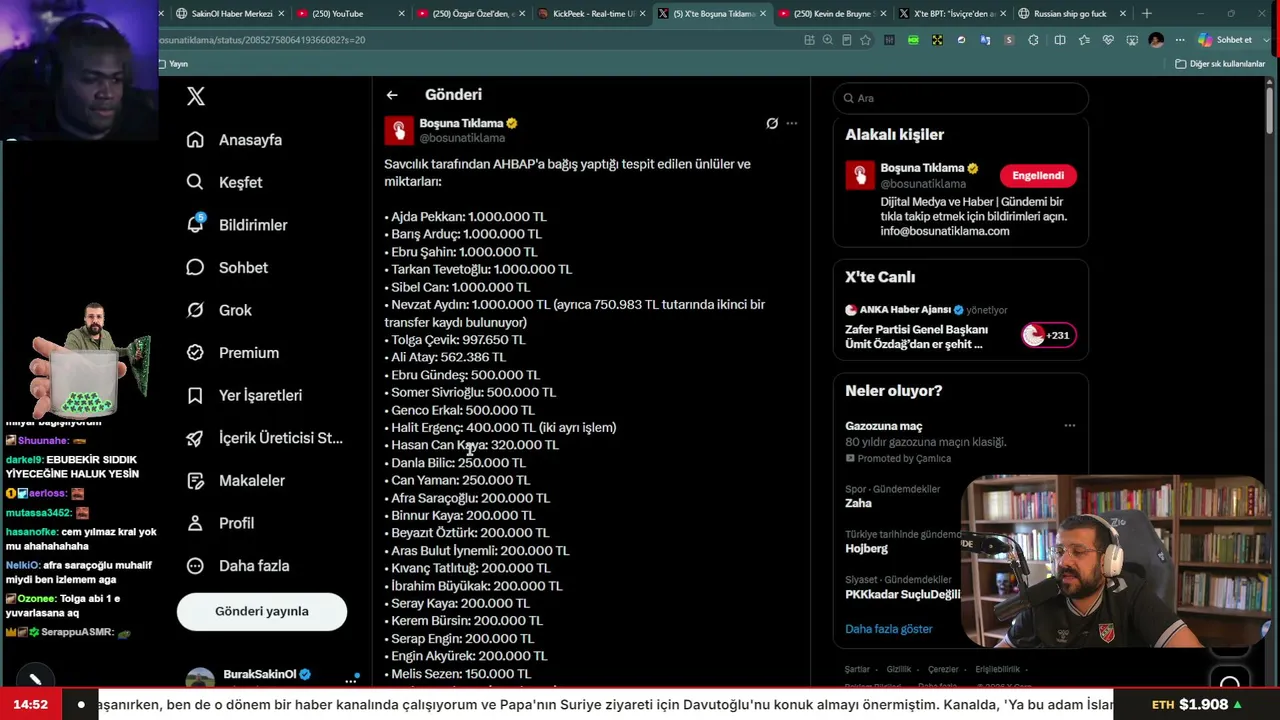Screen dimensions: 1280x720
Task: Open Diğer sık kullanılanlar folder
Action: pyautogui.click(x=1221, y=64)
